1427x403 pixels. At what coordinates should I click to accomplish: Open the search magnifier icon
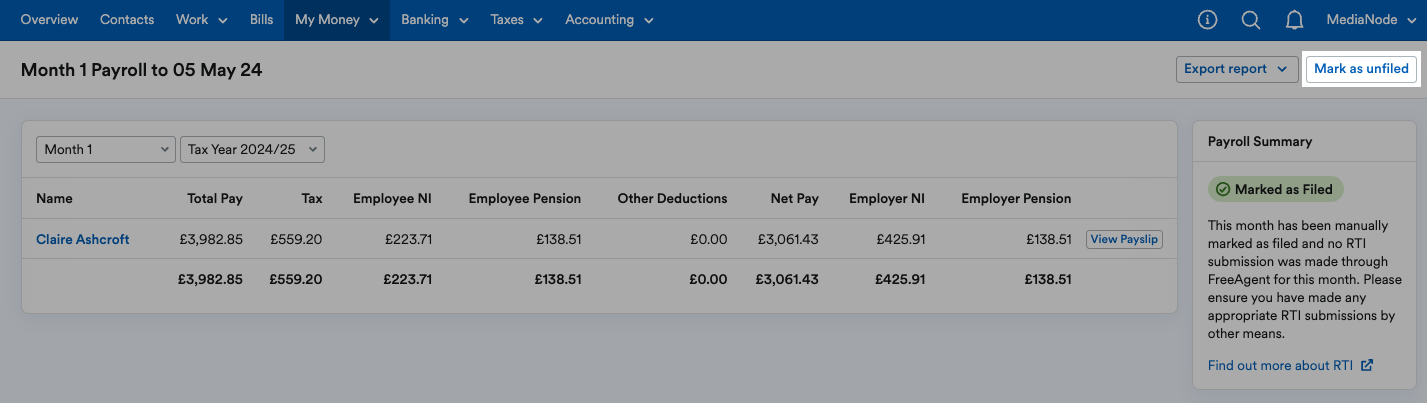1251,20
